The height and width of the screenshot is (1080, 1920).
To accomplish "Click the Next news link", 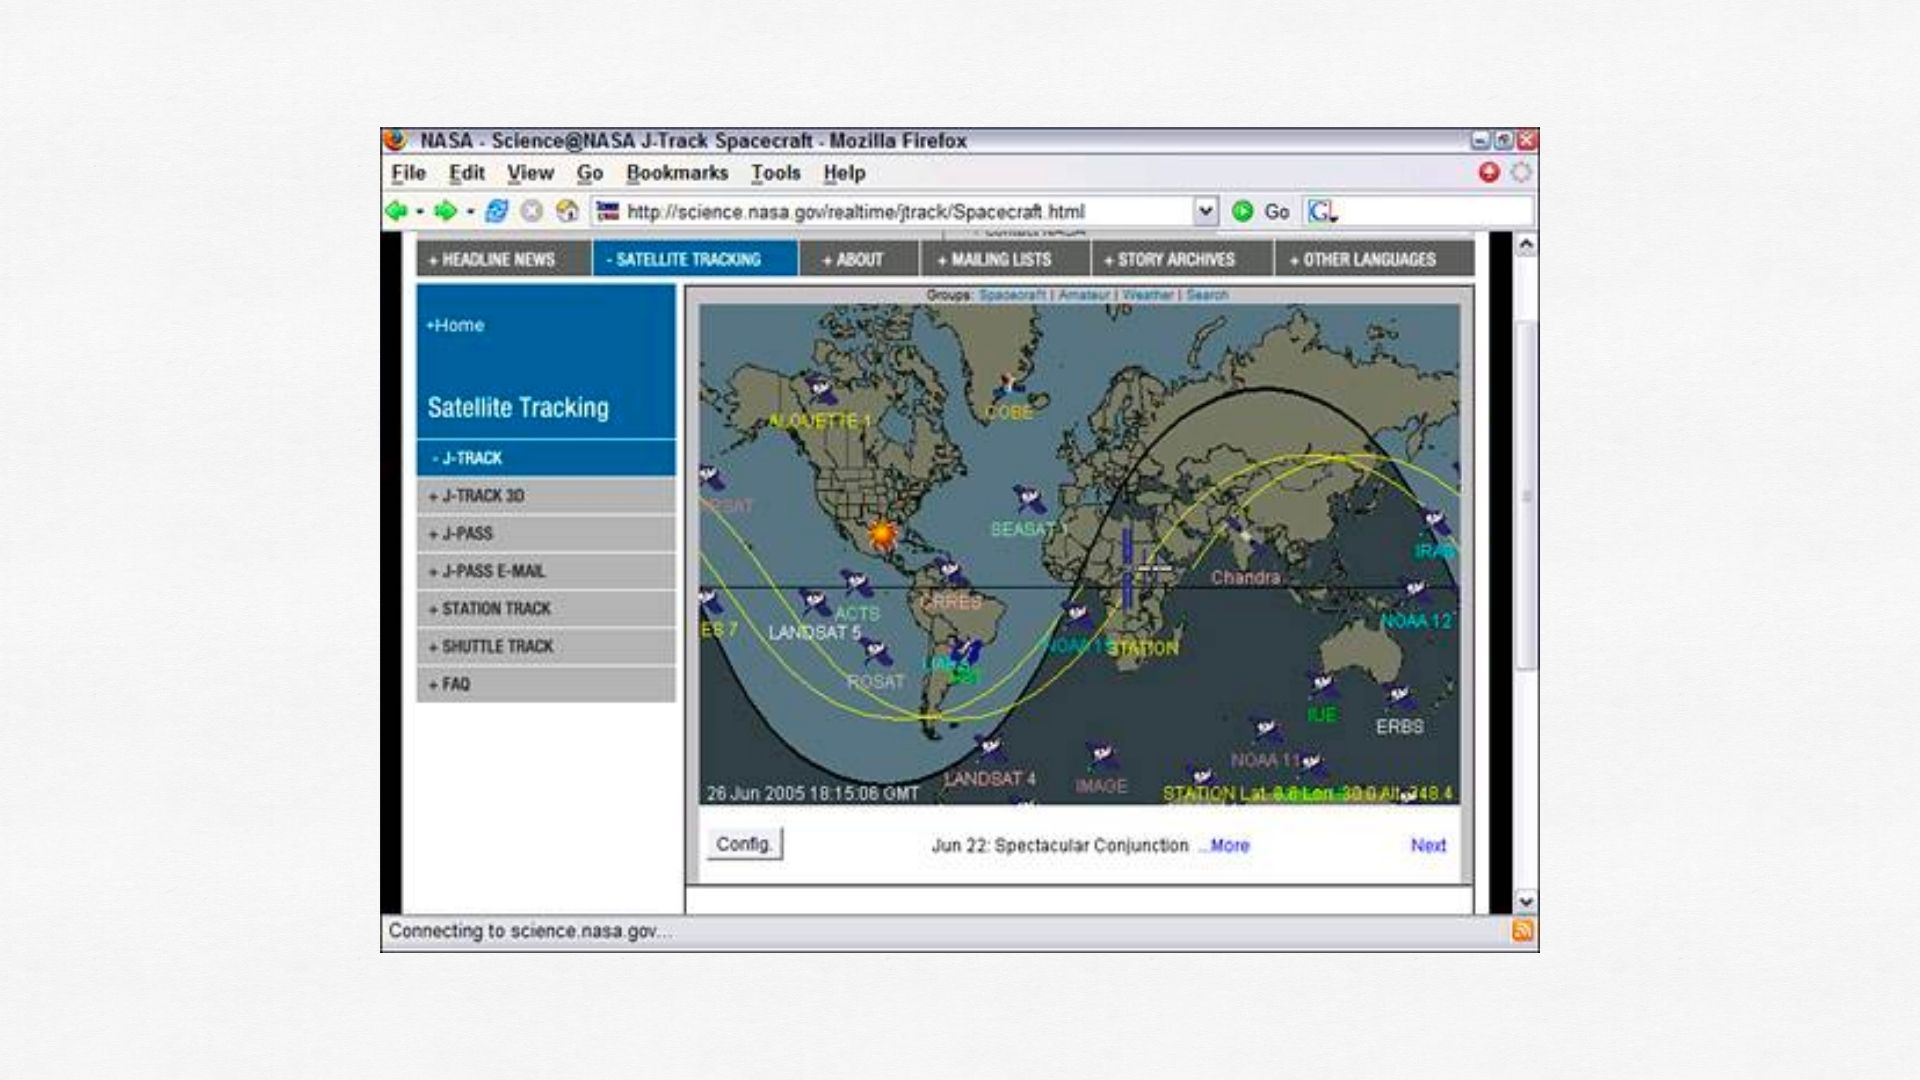I will (x=1428, y=846).
